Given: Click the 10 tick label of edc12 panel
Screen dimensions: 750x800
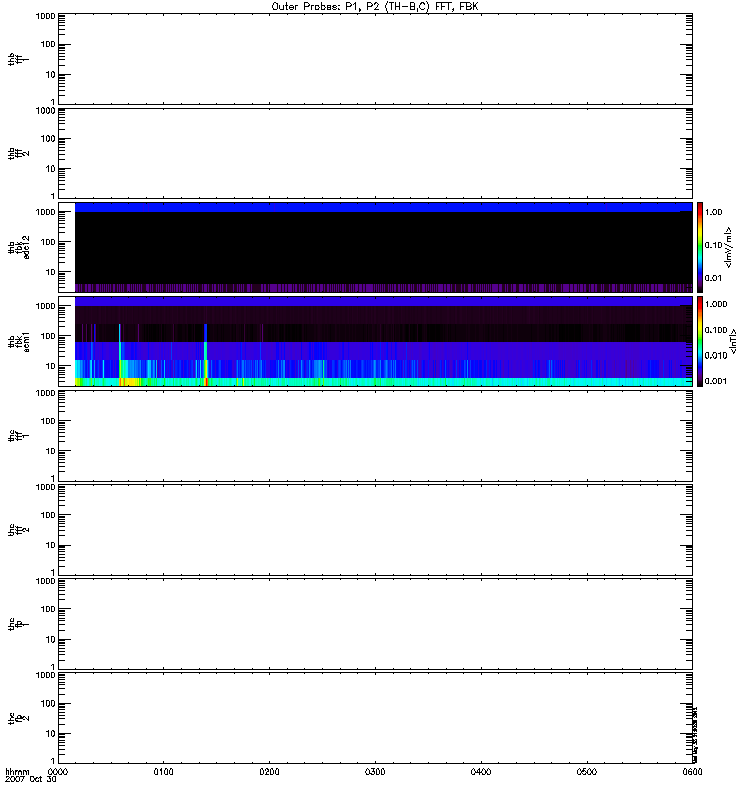Looking at the screenshot, I should (51, 272).
